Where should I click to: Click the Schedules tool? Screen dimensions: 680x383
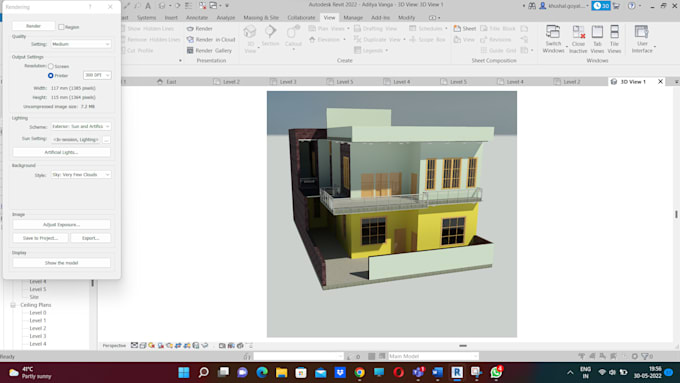click(x=428, y=29)
